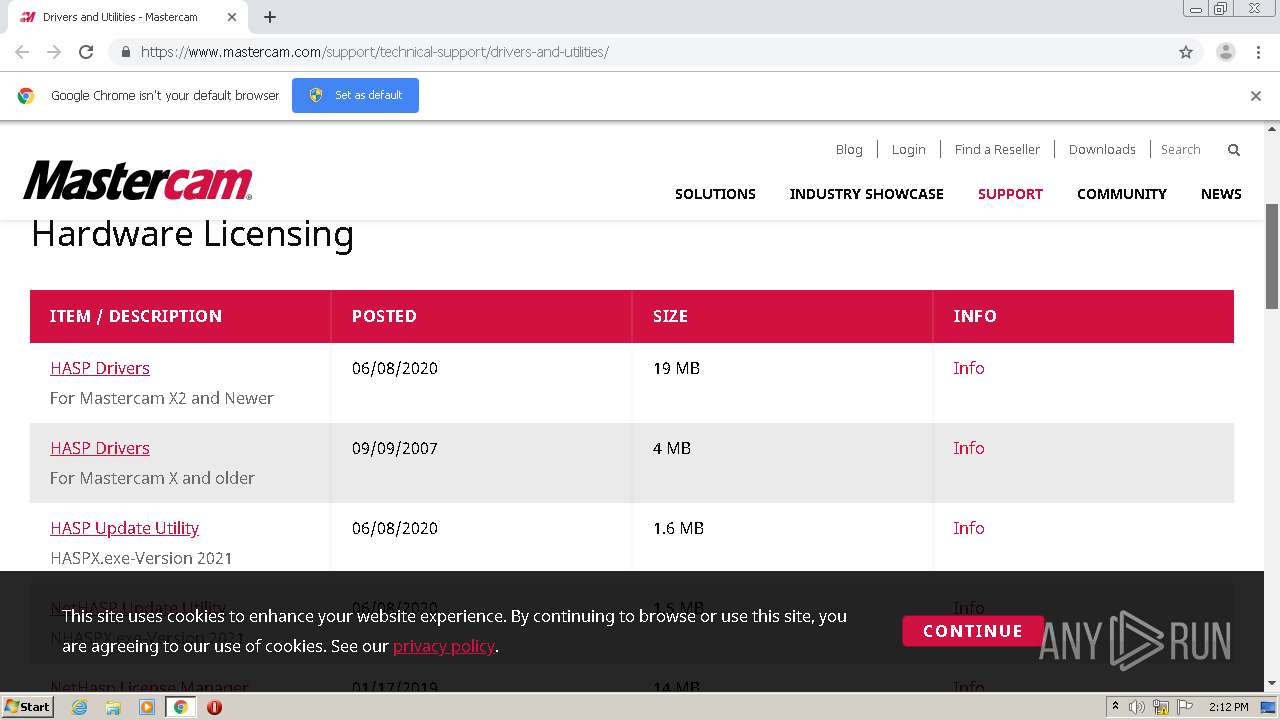Open the Chrome profile avatar menu
Image resolution: width=1280 pixels, height=720 pixels.
pos(1226,52)
